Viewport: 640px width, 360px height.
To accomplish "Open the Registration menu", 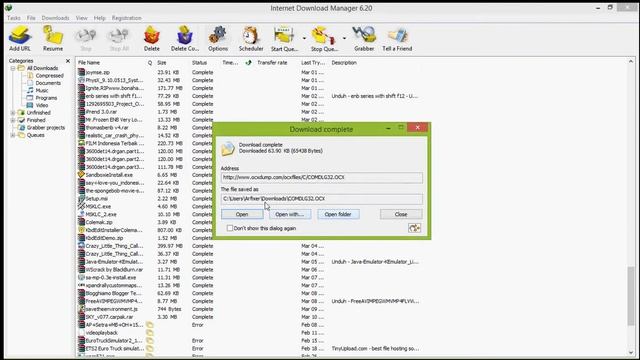I will point(127,18).
